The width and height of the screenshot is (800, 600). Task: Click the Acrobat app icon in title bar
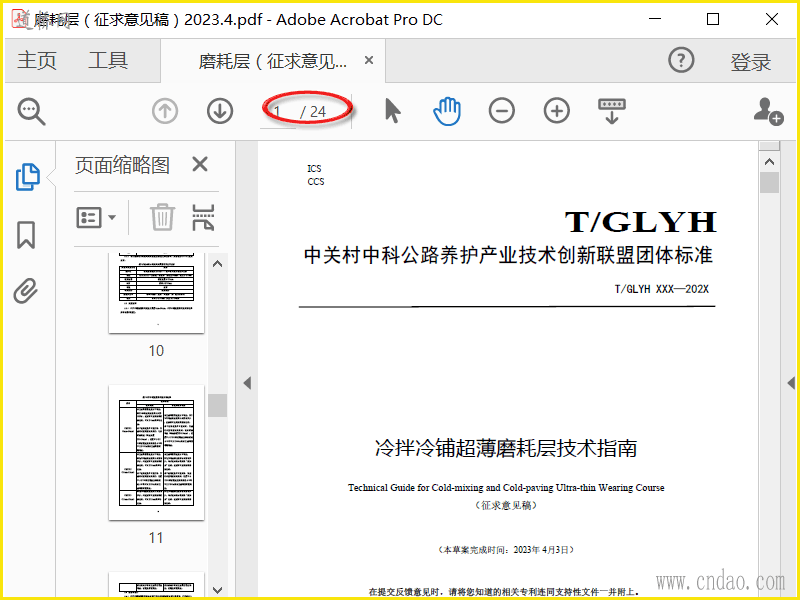coord(21,19)
